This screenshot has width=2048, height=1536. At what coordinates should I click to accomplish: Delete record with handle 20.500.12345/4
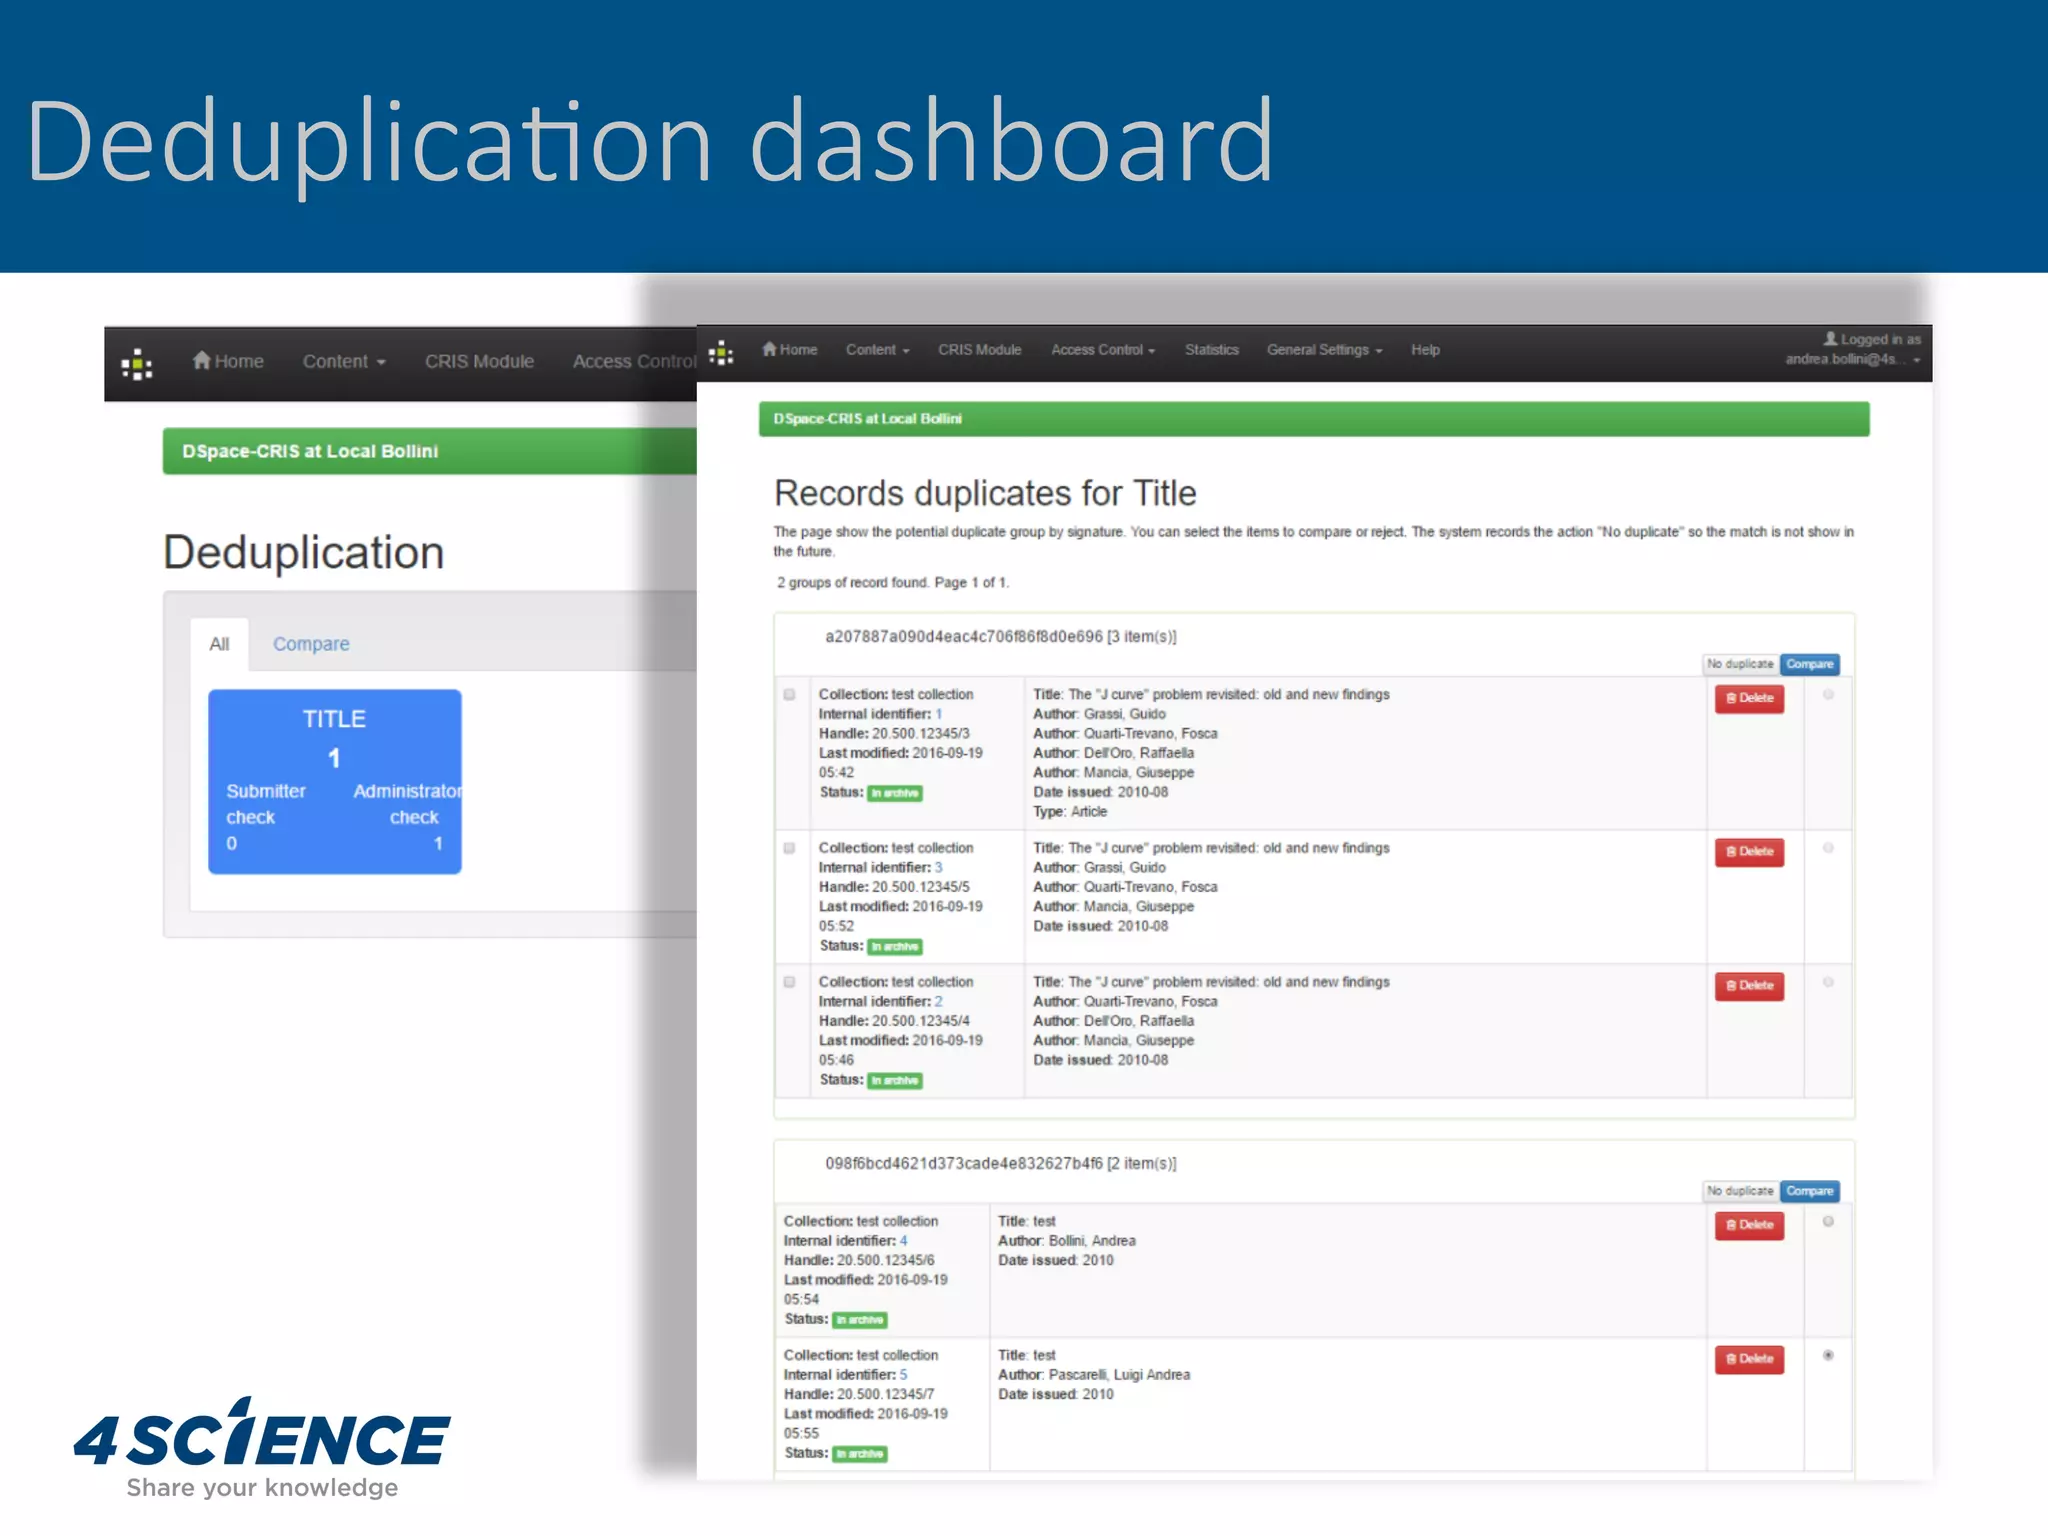[1749, 986]
